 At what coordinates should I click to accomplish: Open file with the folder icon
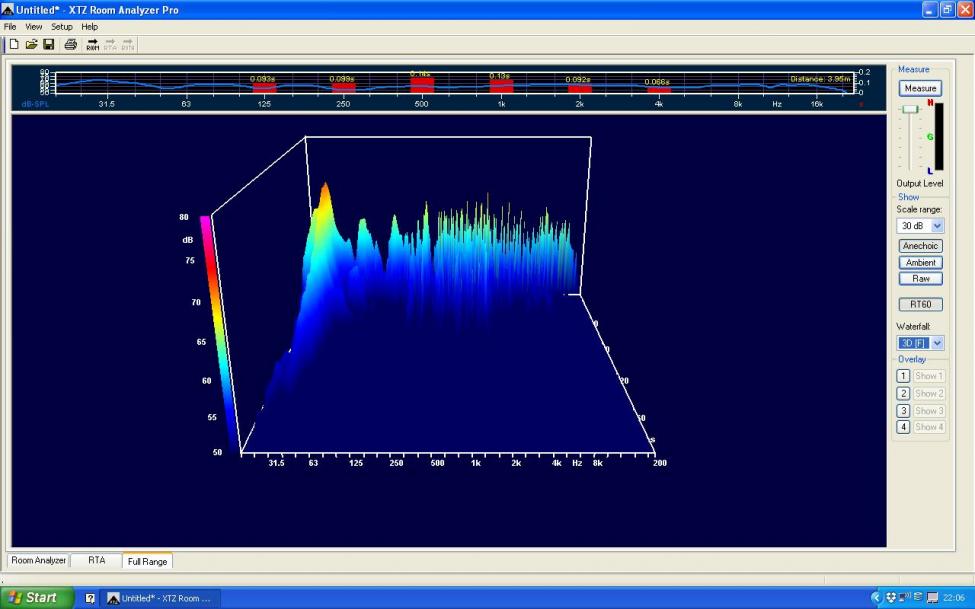pos(31,44)
